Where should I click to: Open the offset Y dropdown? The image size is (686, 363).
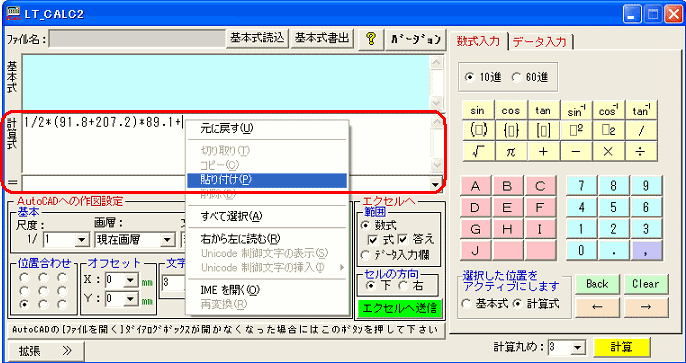click(131, 299)
